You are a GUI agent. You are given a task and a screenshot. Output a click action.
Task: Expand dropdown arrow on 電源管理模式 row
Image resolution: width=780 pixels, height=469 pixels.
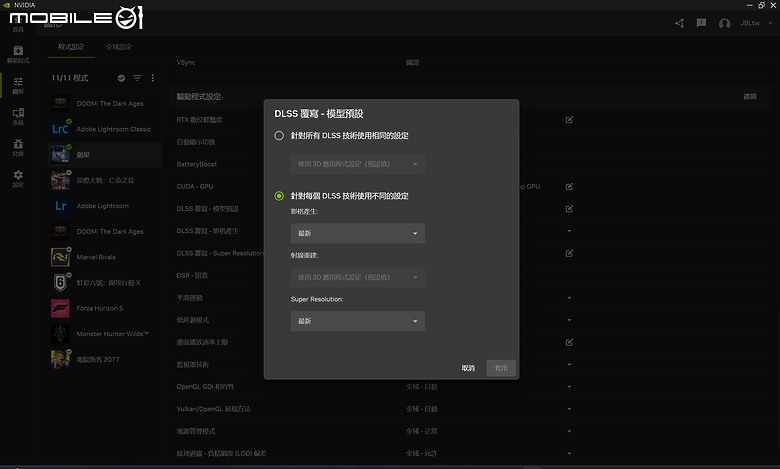tap(569, 431)
